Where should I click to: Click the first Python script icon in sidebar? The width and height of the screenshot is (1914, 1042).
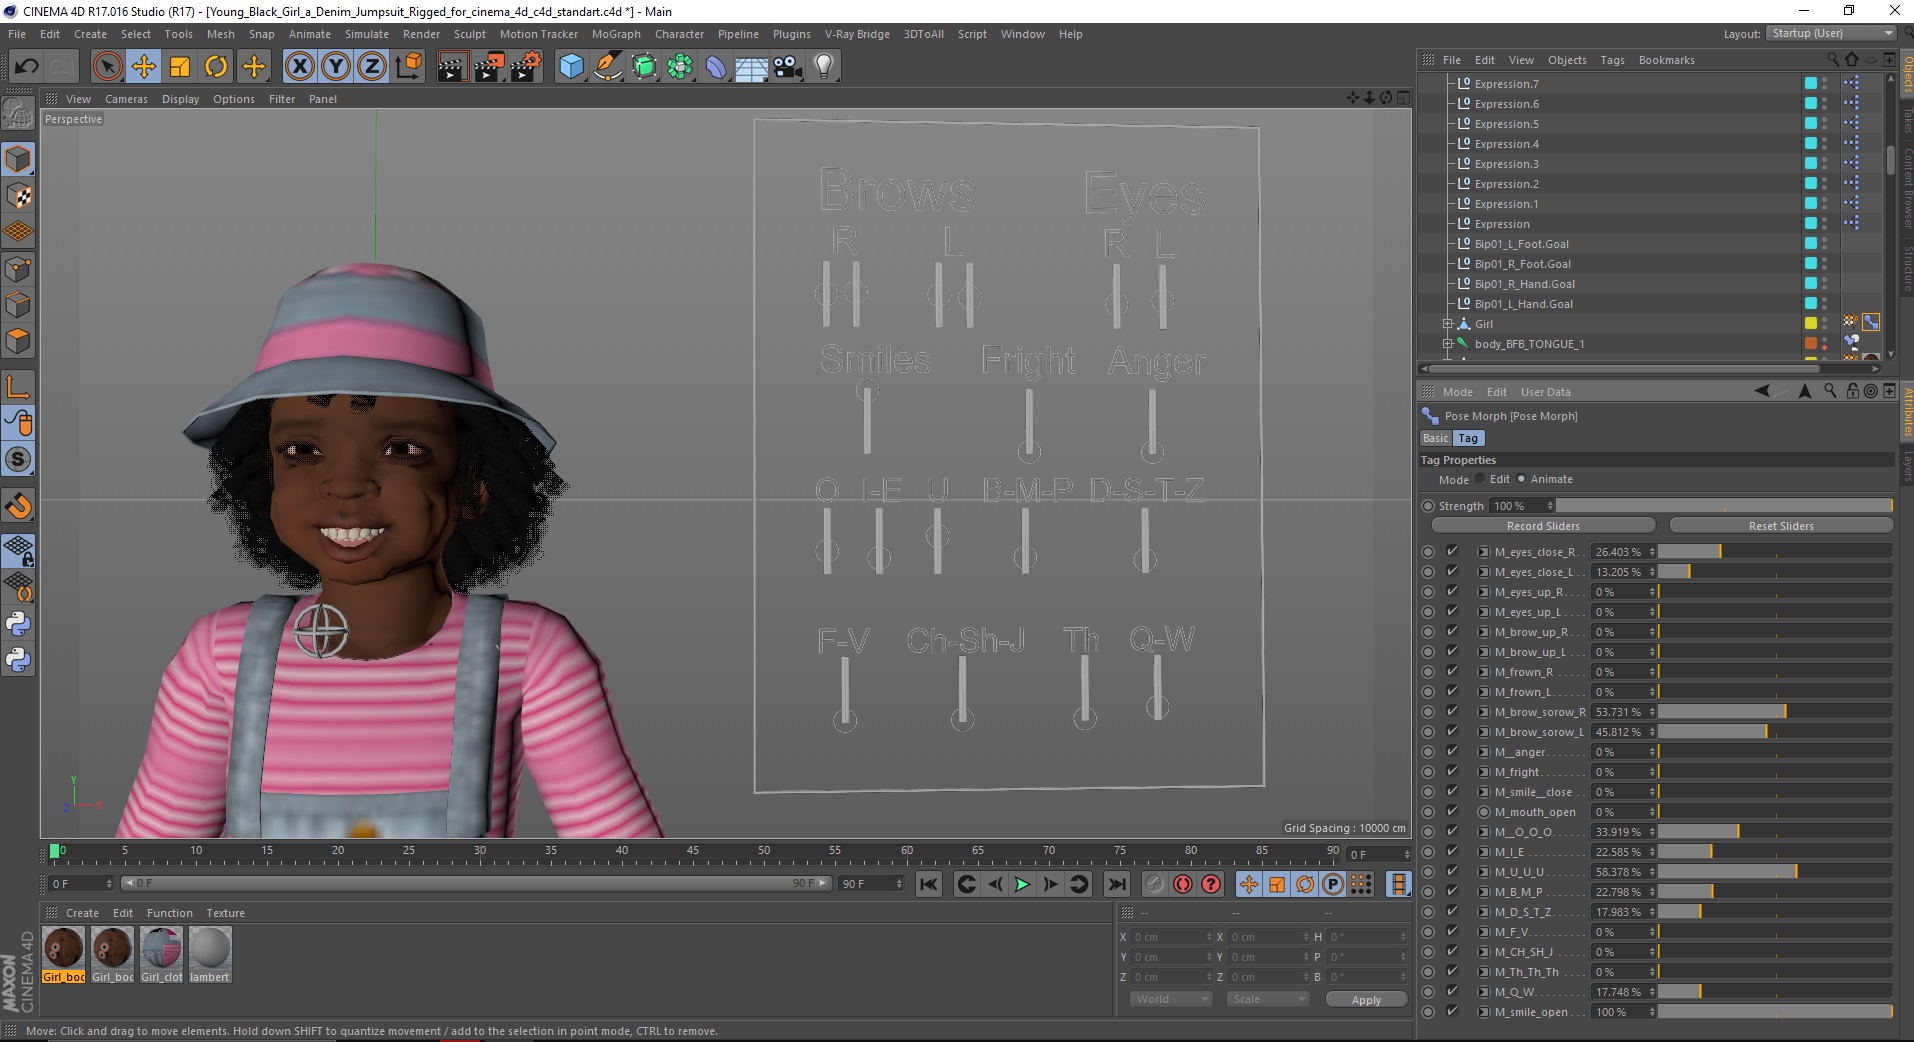(18, 624)
